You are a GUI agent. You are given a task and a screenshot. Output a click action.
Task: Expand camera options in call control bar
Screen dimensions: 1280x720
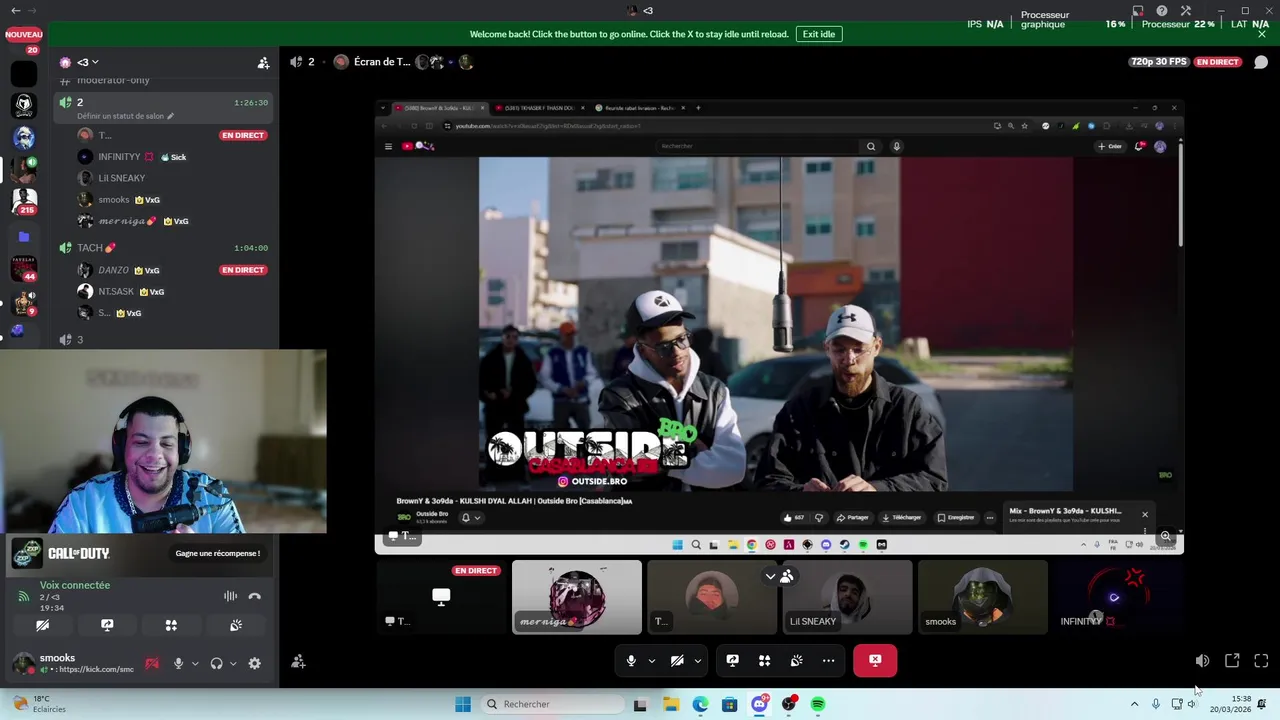(x=697, y=660)
